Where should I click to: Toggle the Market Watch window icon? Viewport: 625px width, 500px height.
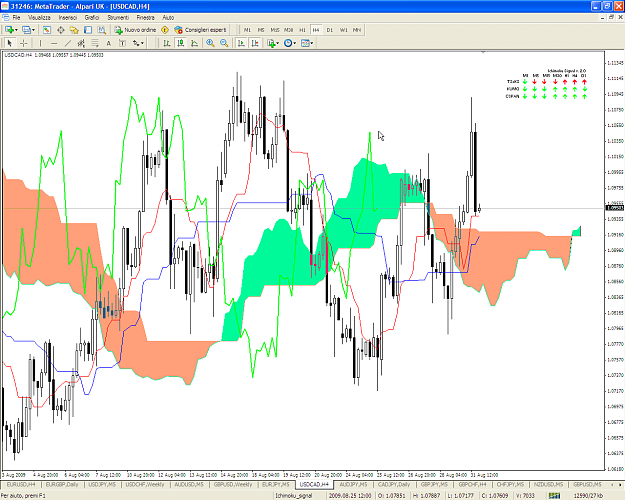[47, 30]
